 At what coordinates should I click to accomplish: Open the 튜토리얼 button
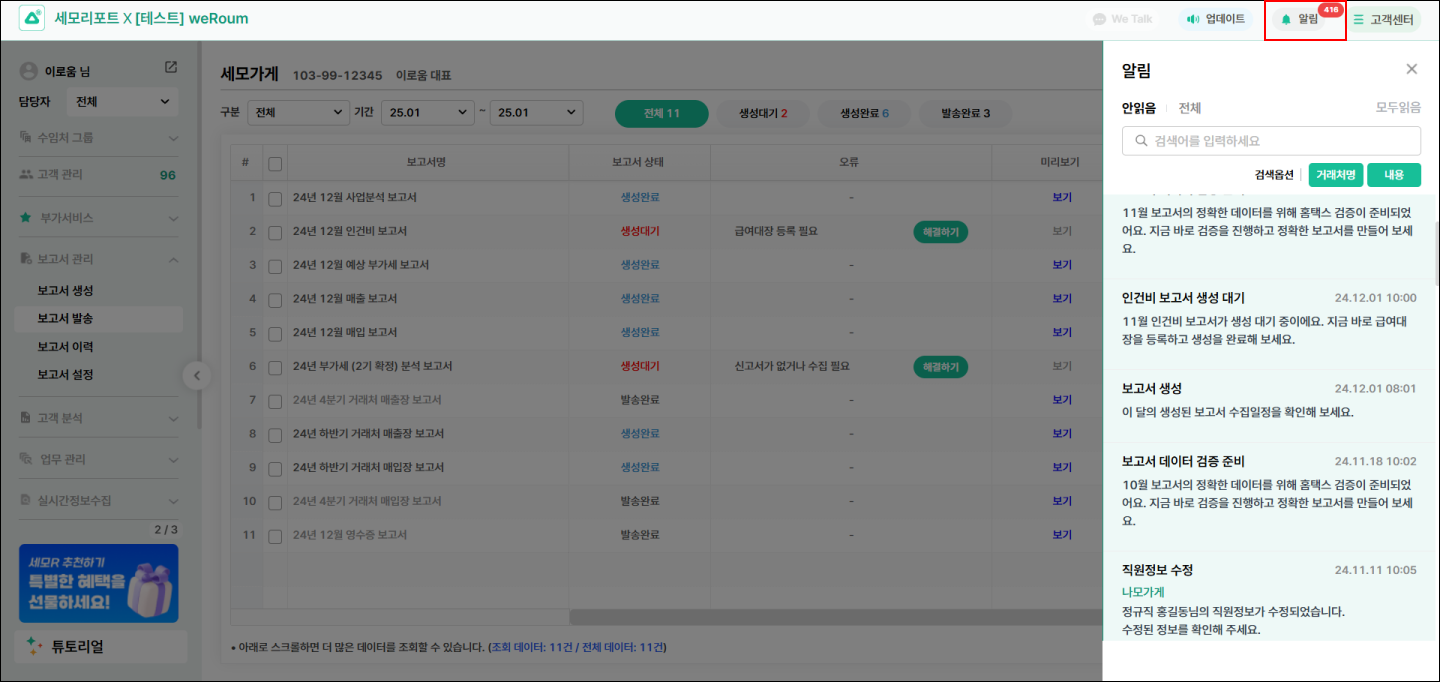(x=100, y=647)
